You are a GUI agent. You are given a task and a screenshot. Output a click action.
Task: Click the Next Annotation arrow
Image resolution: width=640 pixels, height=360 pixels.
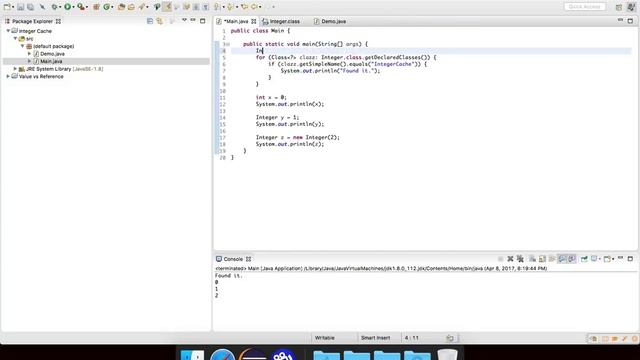tap(217, 7)
